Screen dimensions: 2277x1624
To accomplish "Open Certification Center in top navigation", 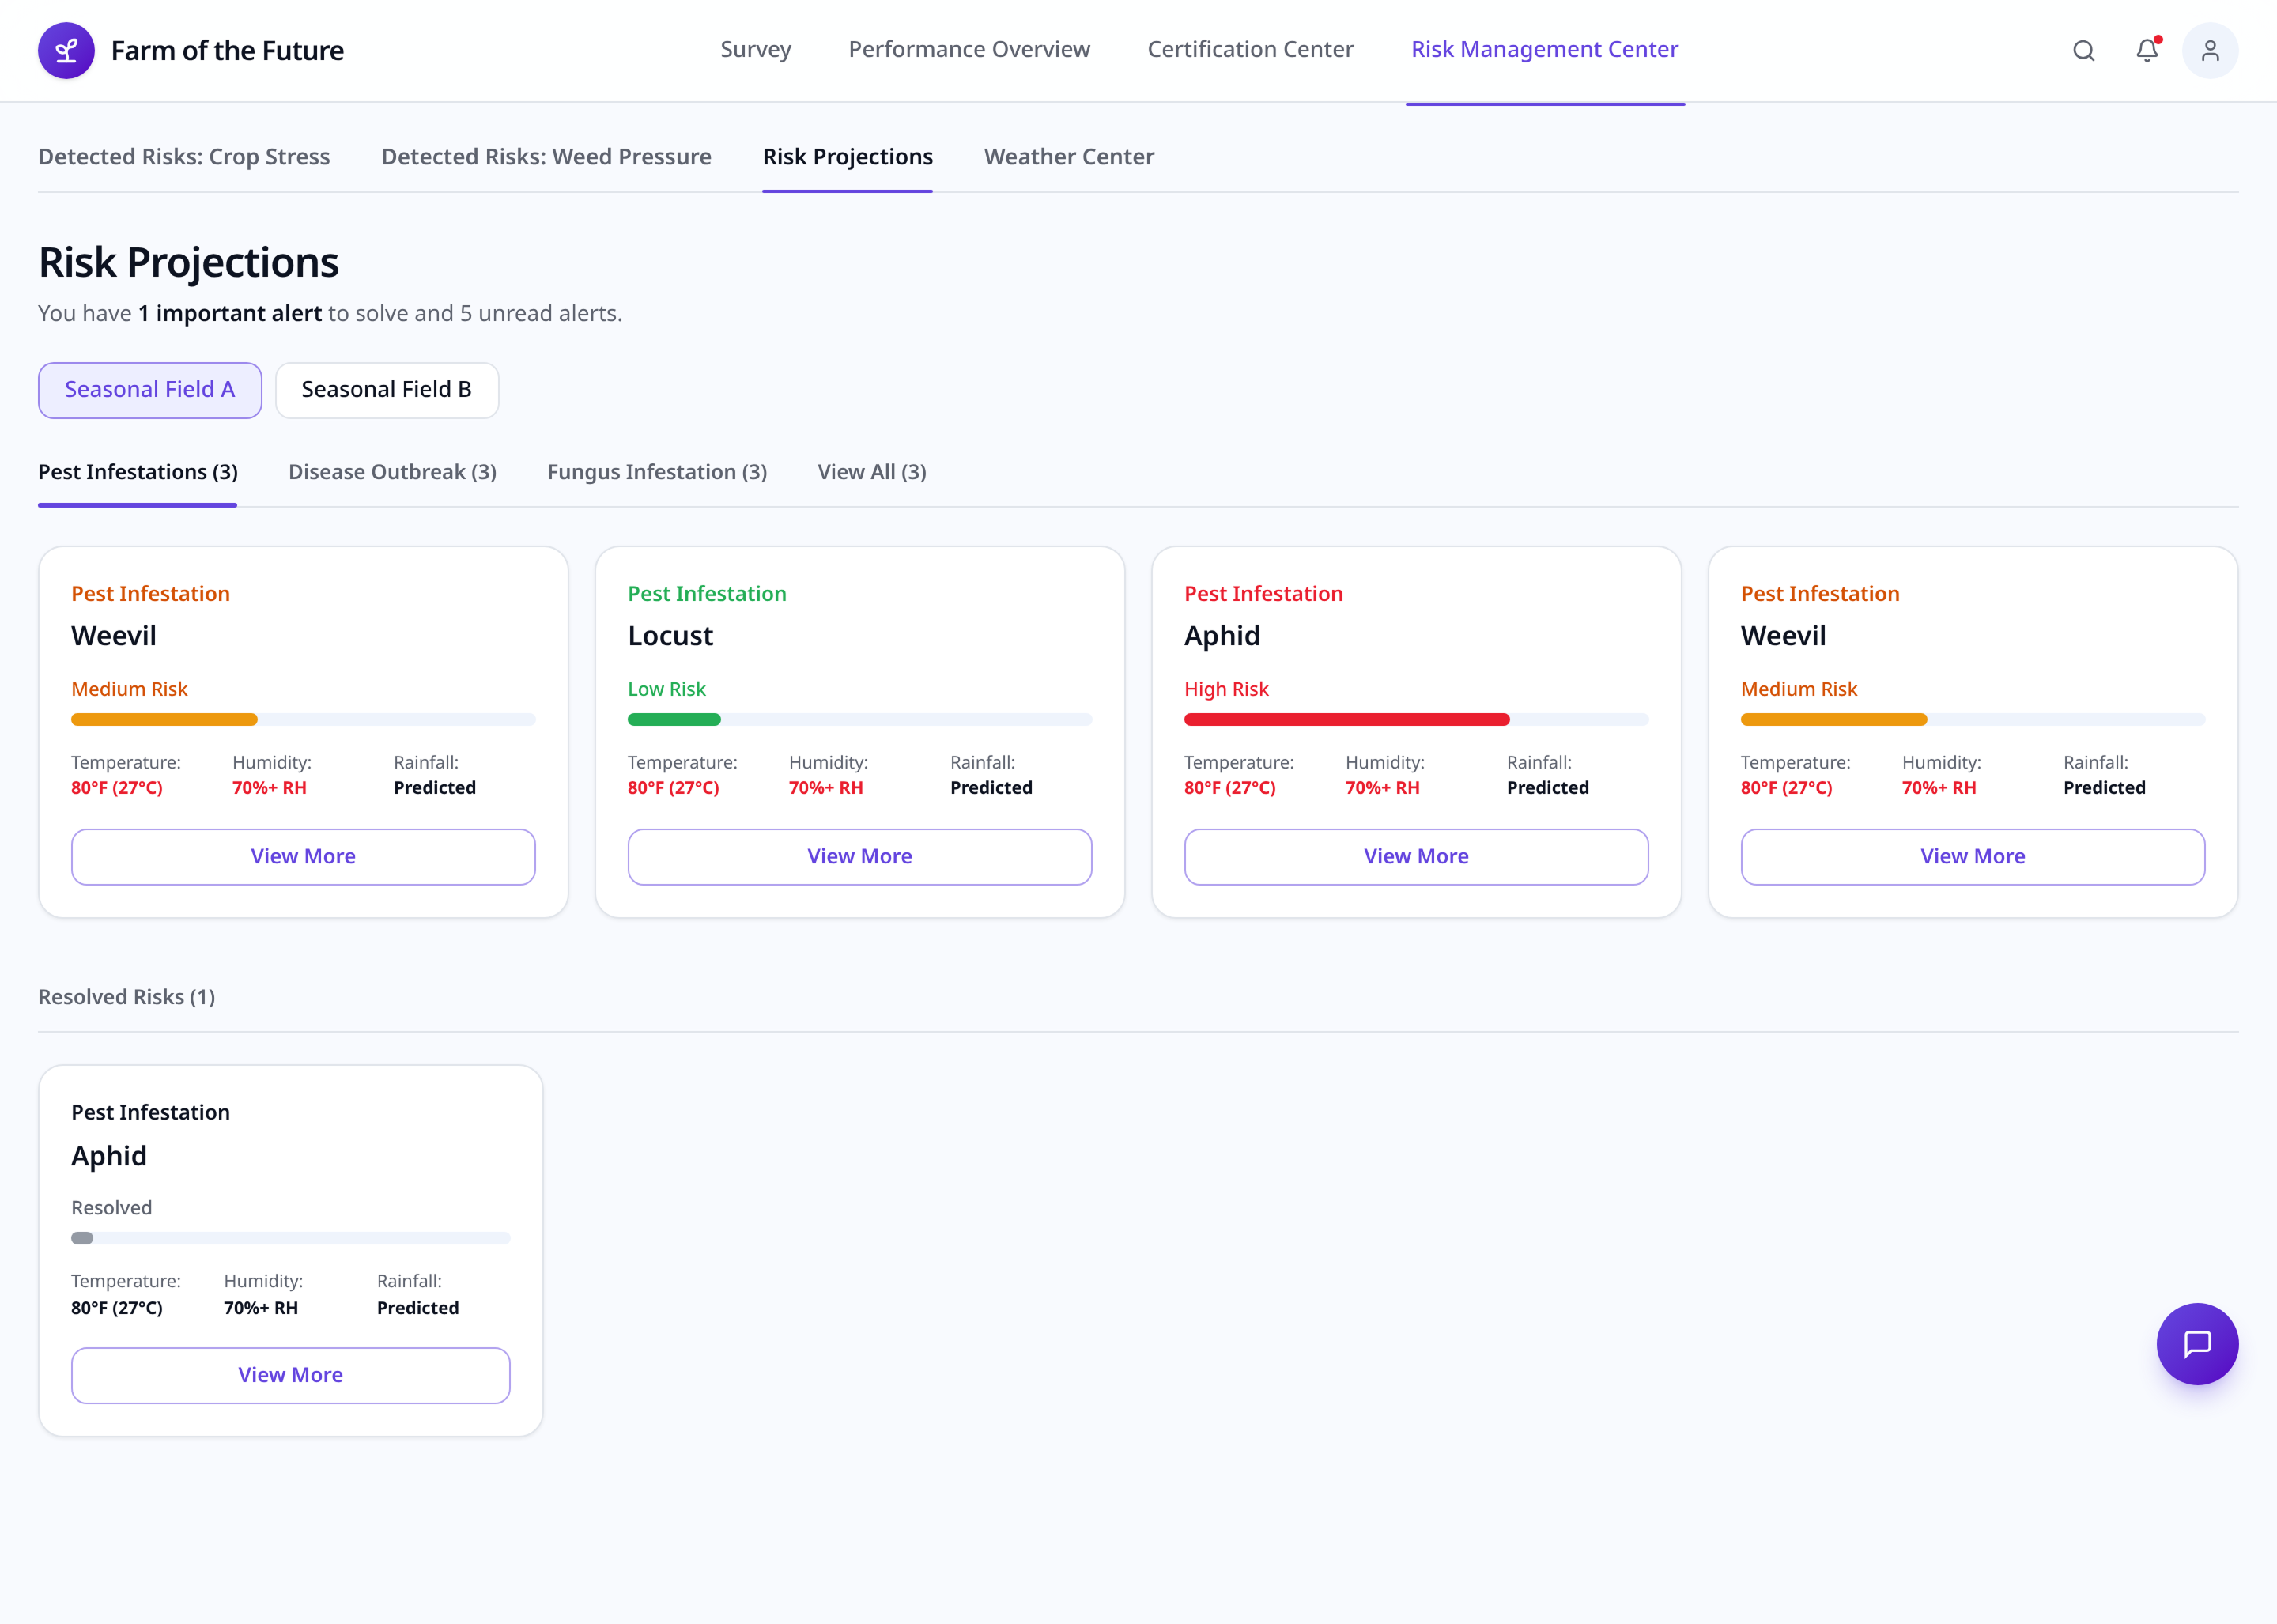I will (1250, 49).
